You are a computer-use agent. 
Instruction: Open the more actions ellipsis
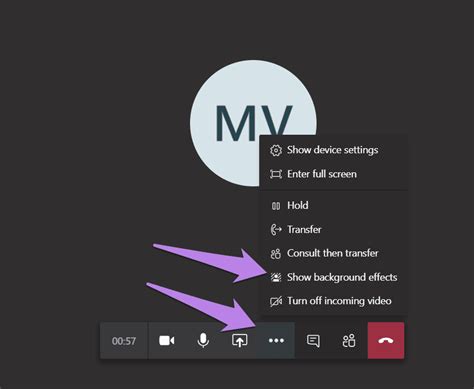(276, 341)
